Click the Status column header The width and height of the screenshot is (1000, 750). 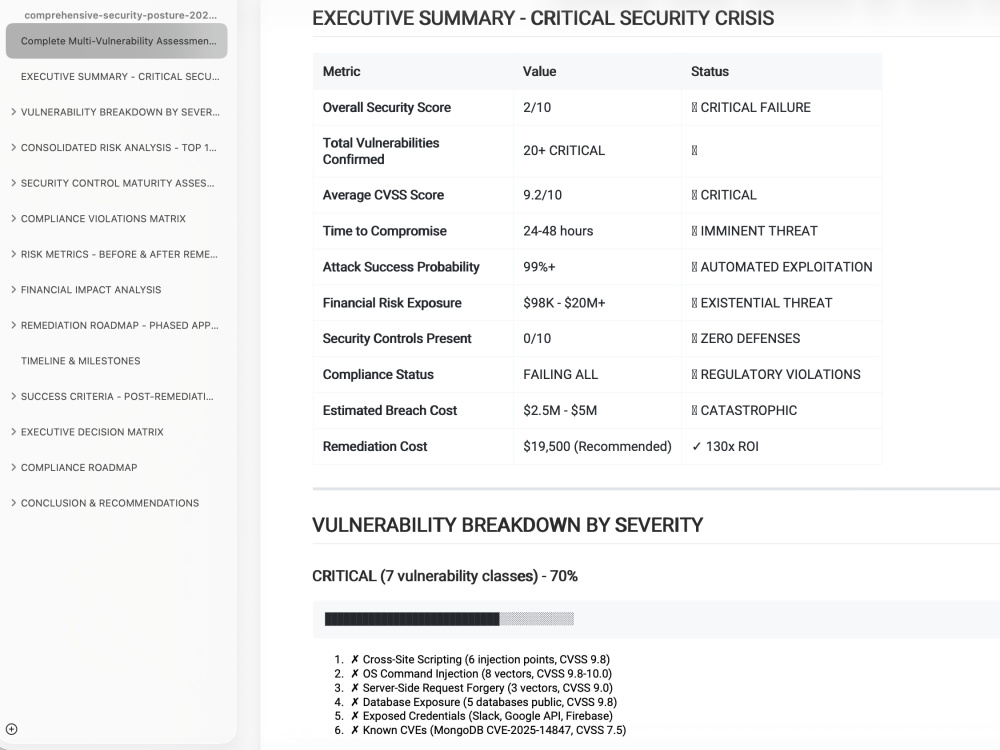[710, 71]
